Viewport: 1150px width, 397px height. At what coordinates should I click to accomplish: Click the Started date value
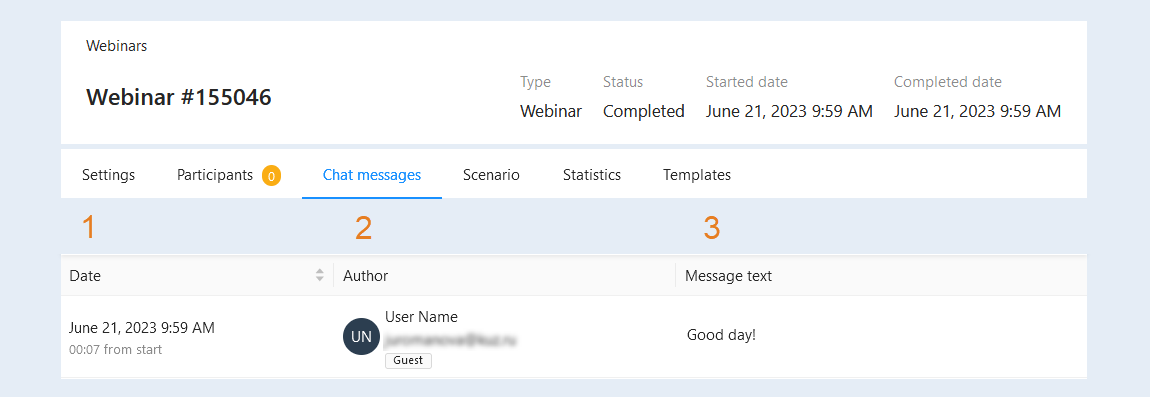(x=789, y=112)
